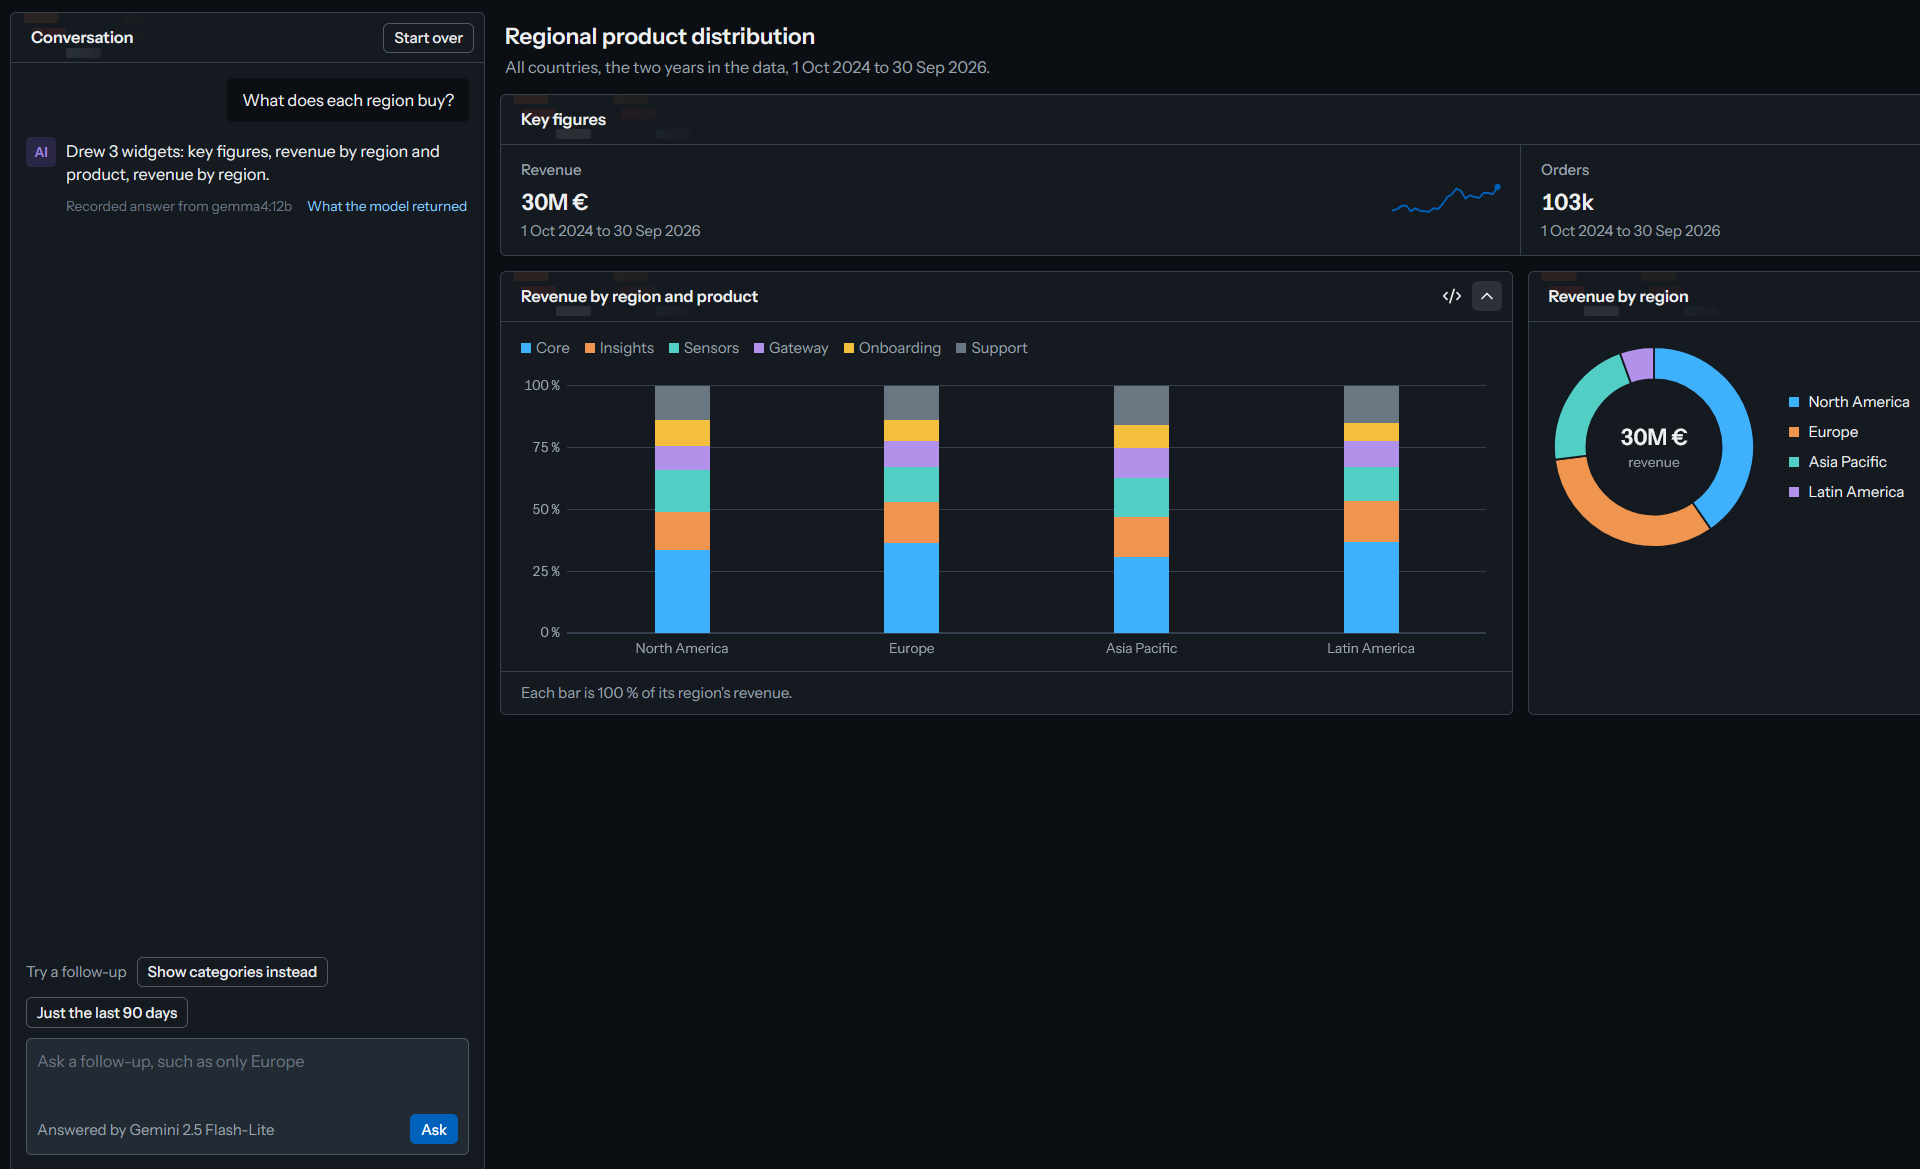Open the code view icon for Revenue by region and product
Viewport: 1920px width, 1169px height.
click(1452, 296)
